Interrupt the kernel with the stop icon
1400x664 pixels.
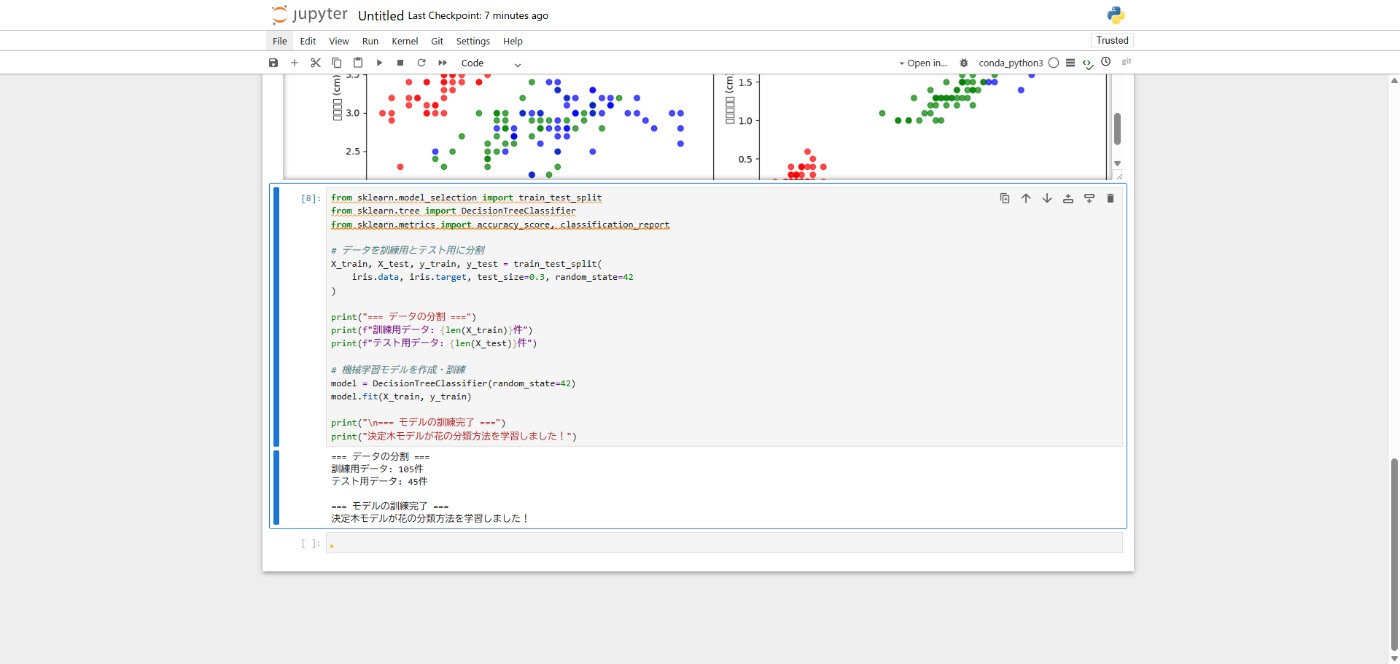(400, 63)
